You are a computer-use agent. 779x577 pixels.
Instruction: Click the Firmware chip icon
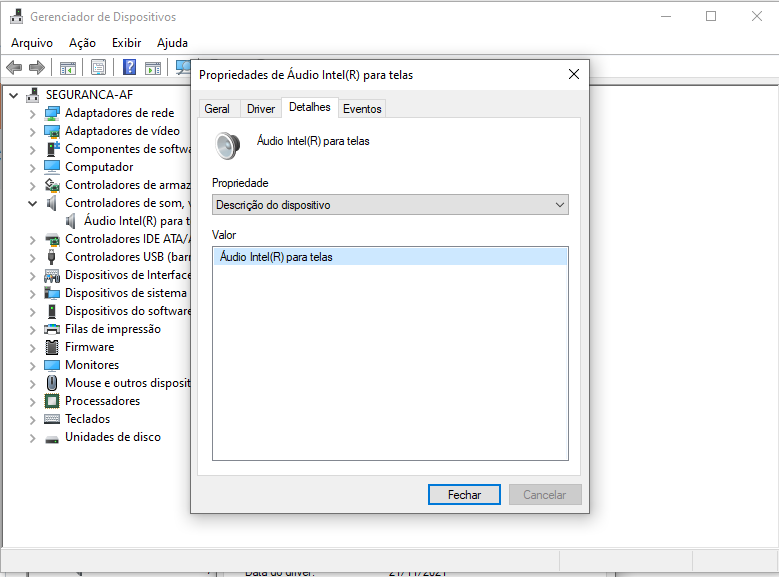(x=52, y=347)
